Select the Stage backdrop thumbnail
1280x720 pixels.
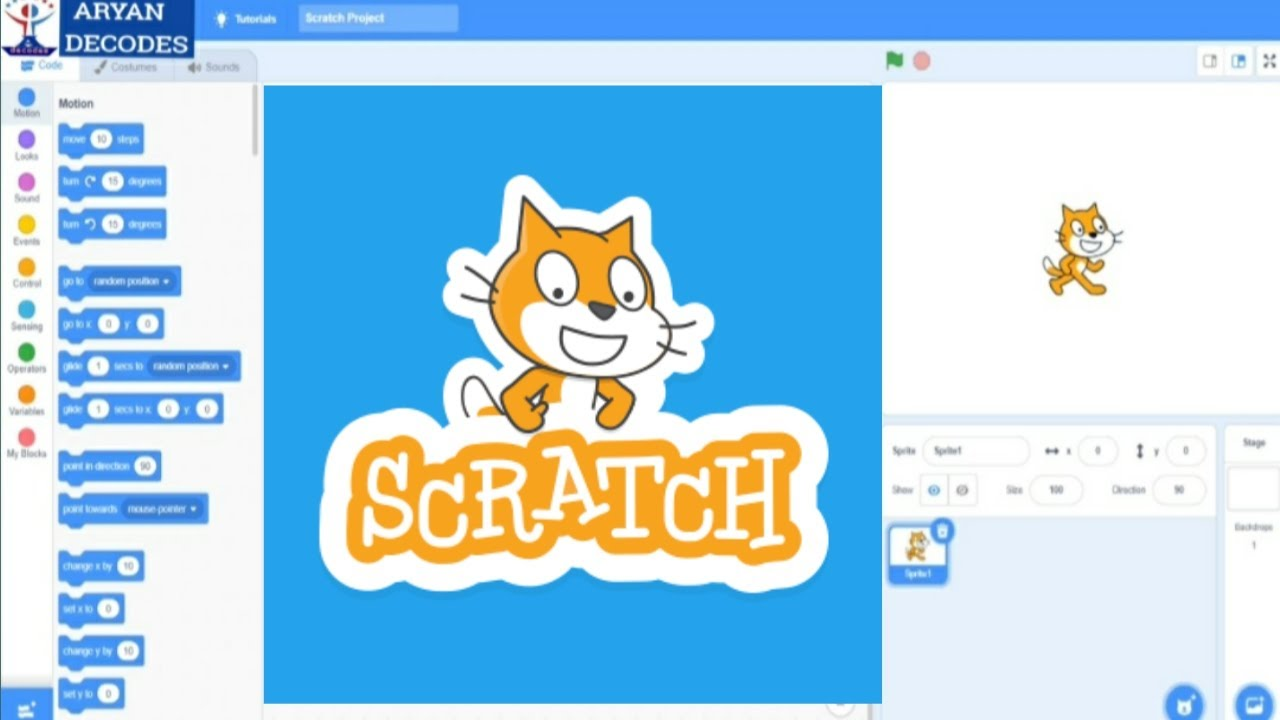(x=1253, y=489)
